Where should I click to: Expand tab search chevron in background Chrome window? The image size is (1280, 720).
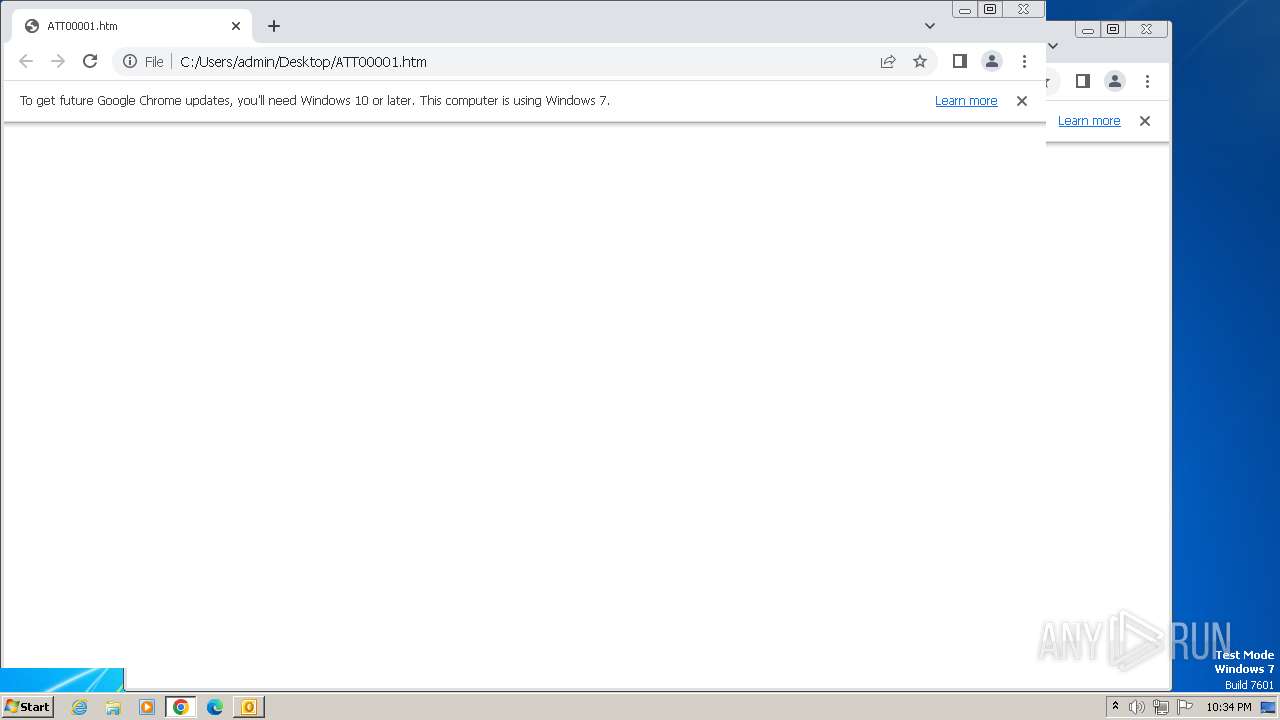pyautogui.click(x=1053, y=46)
